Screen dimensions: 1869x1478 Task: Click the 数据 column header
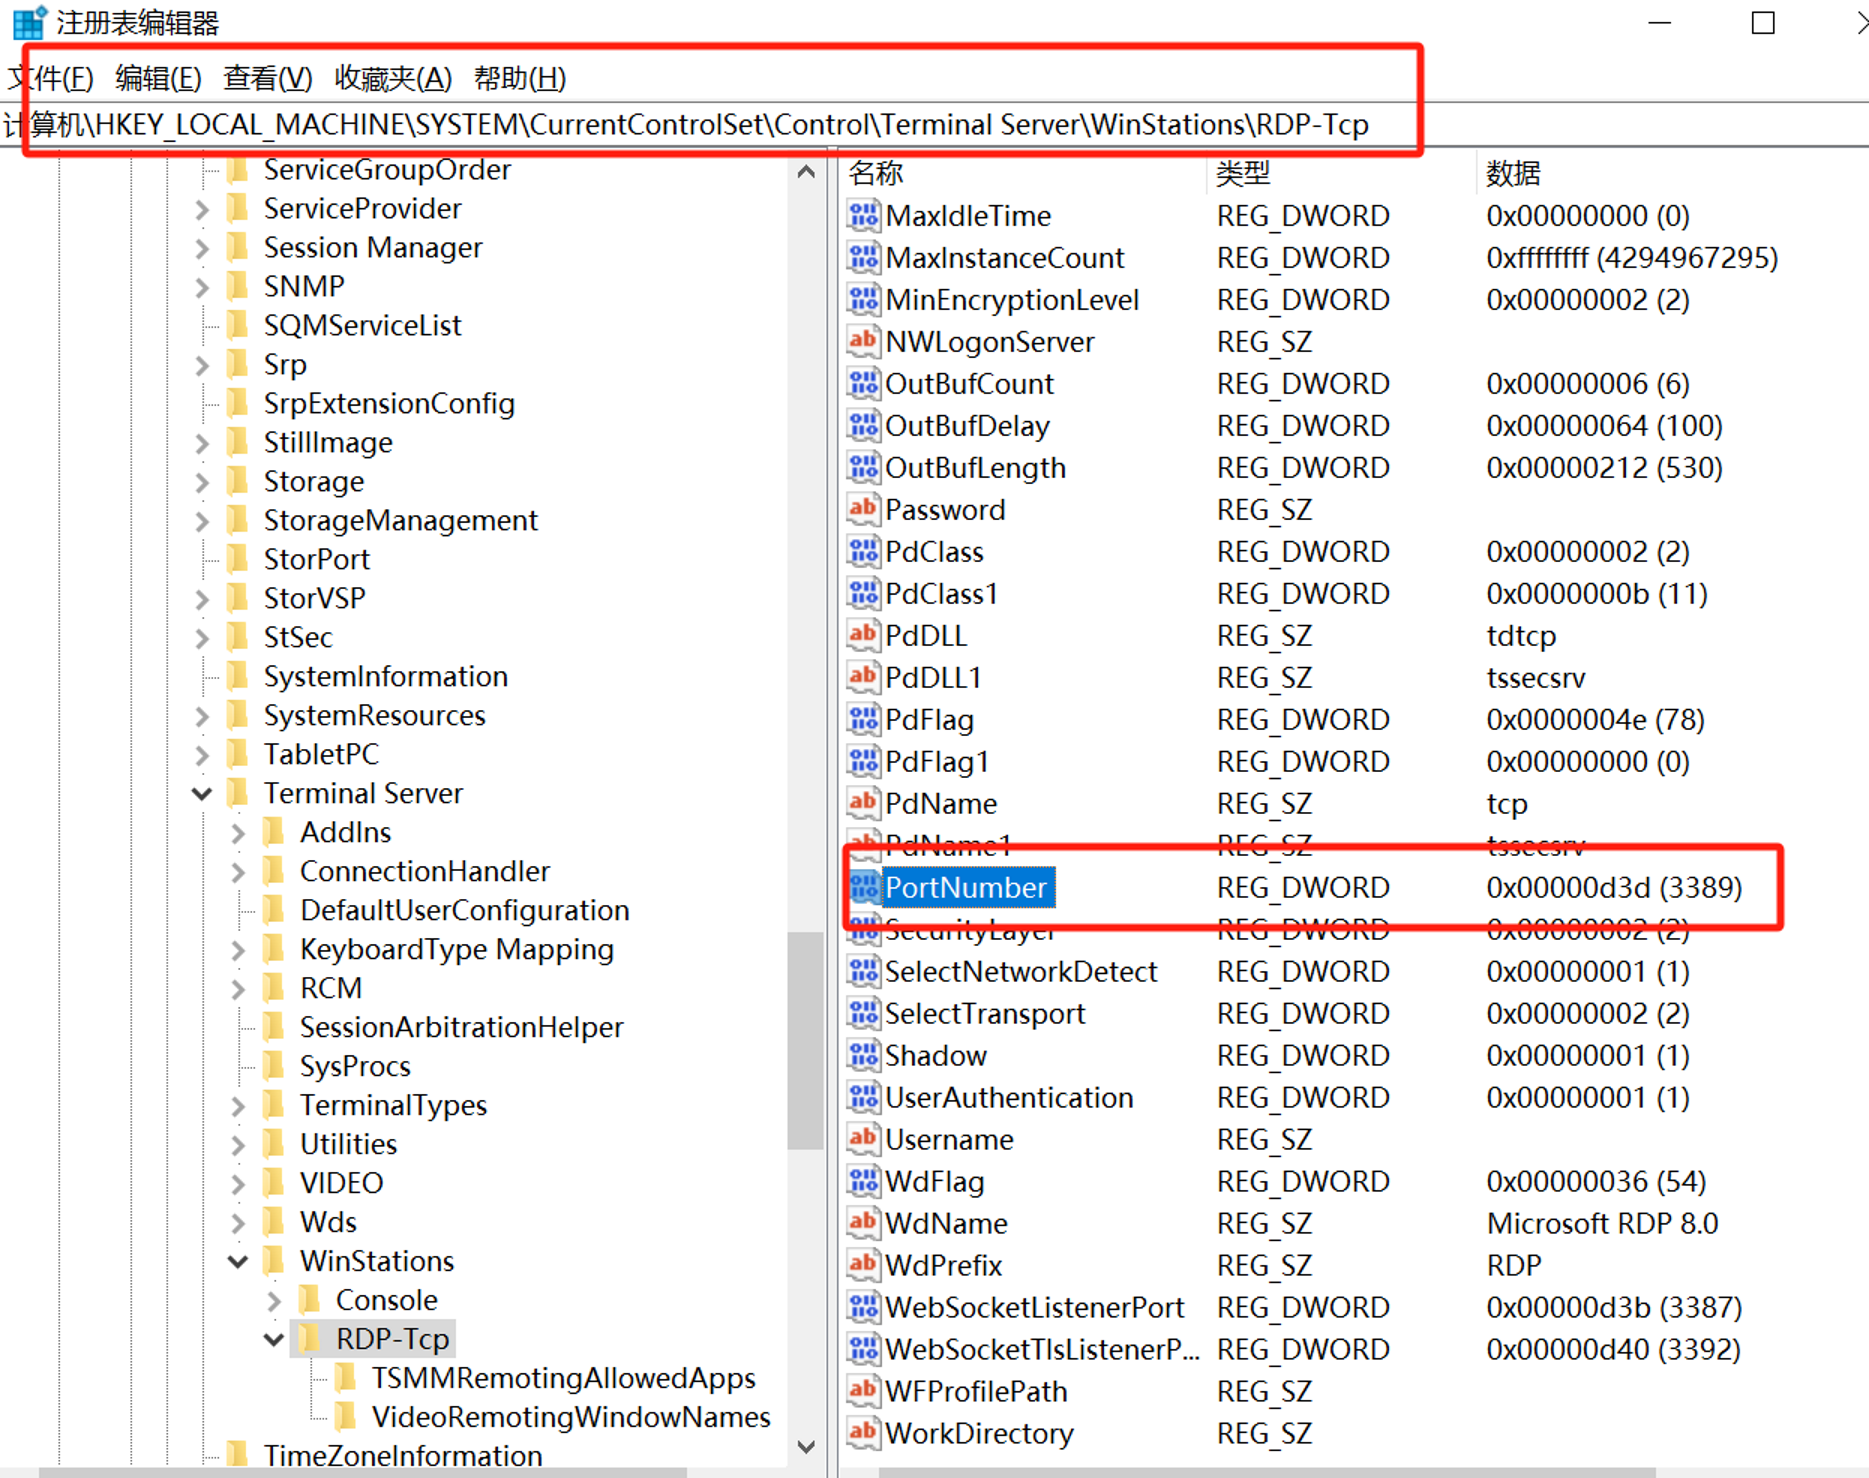(1512, 173)
